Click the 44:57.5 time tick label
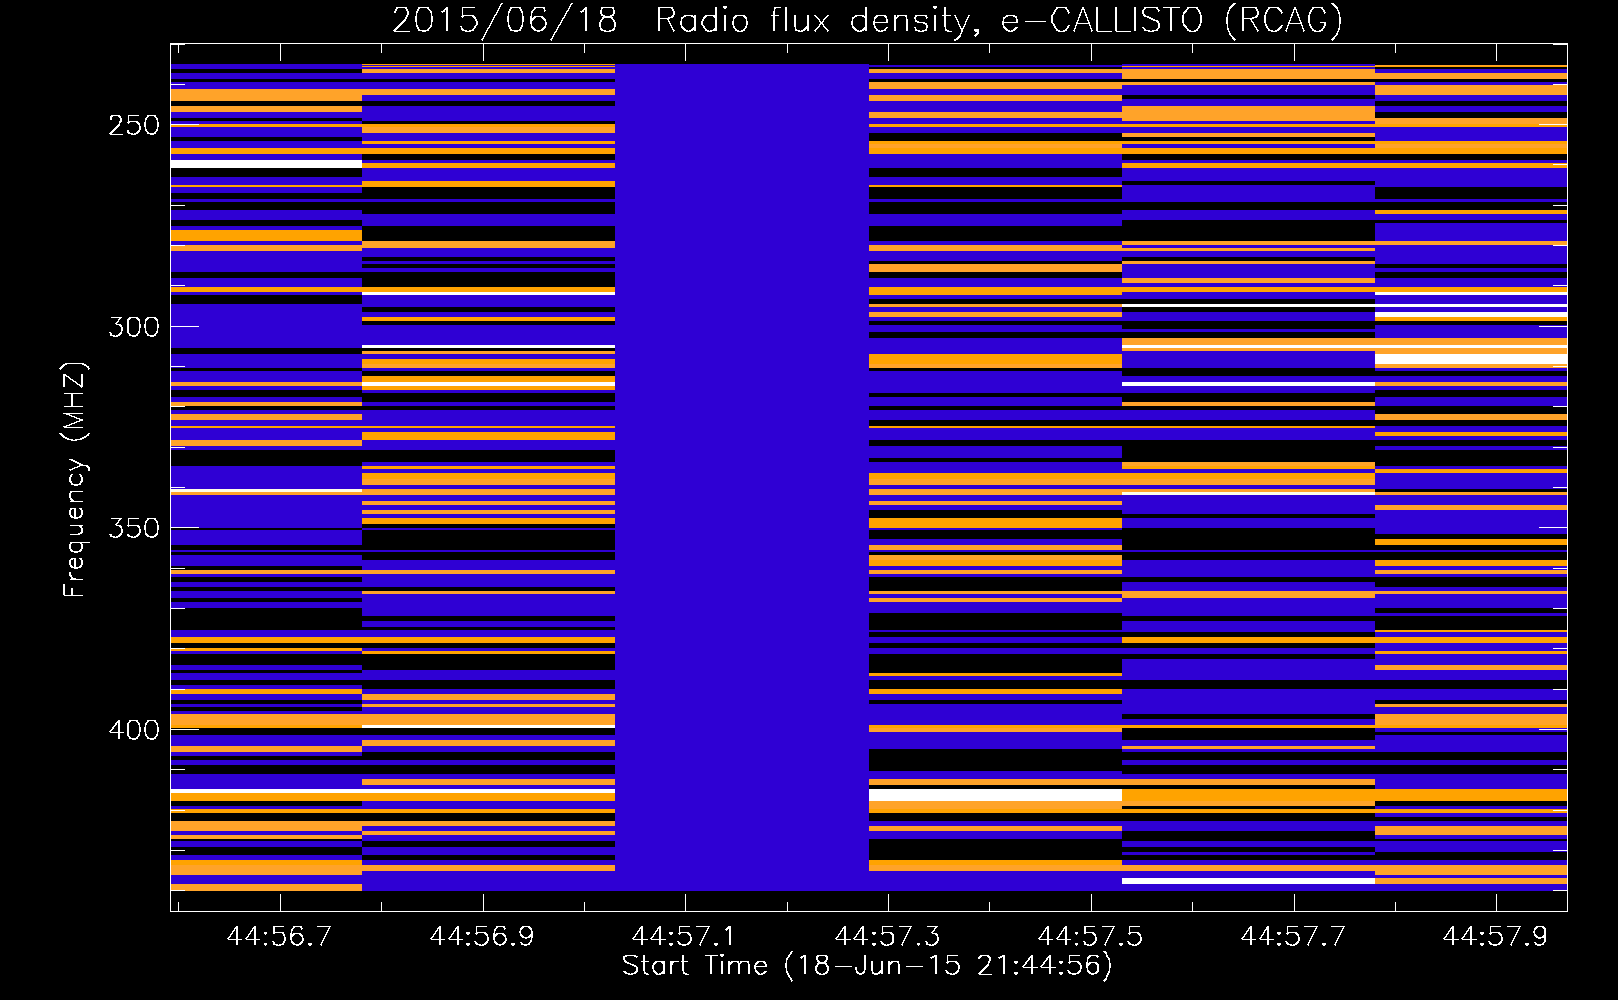 click(x=1090, y=936)
